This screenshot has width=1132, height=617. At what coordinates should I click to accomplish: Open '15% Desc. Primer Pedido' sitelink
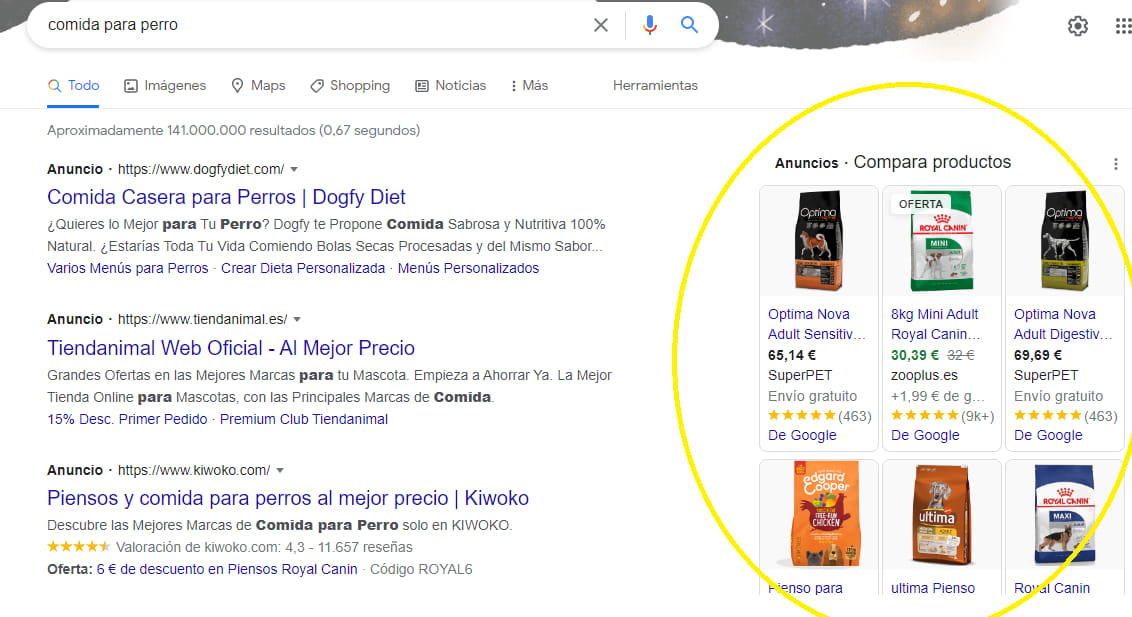coord(127,419)
